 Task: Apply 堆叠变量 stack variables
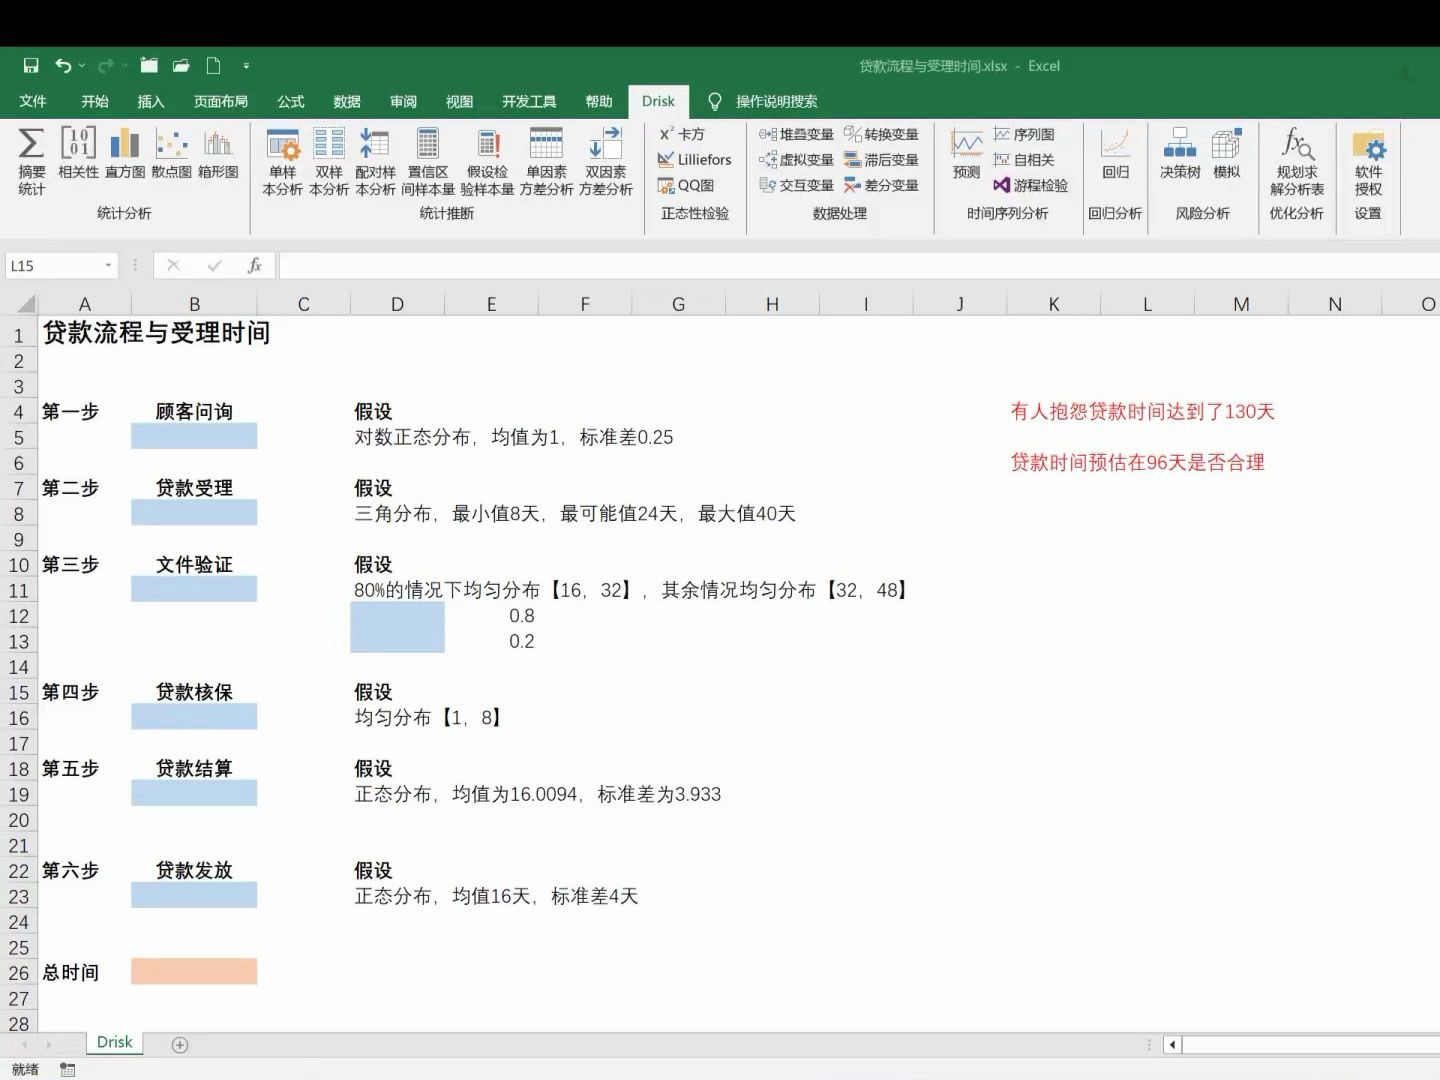(x=796, y=134)
